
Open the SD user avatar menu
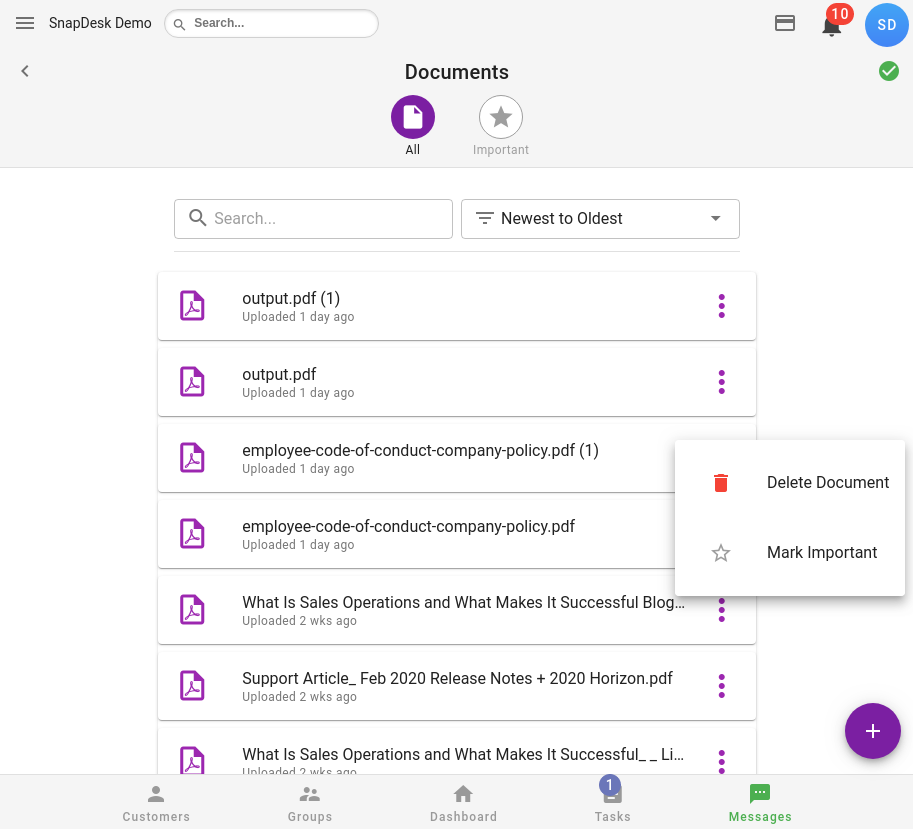tap(886, 24)
